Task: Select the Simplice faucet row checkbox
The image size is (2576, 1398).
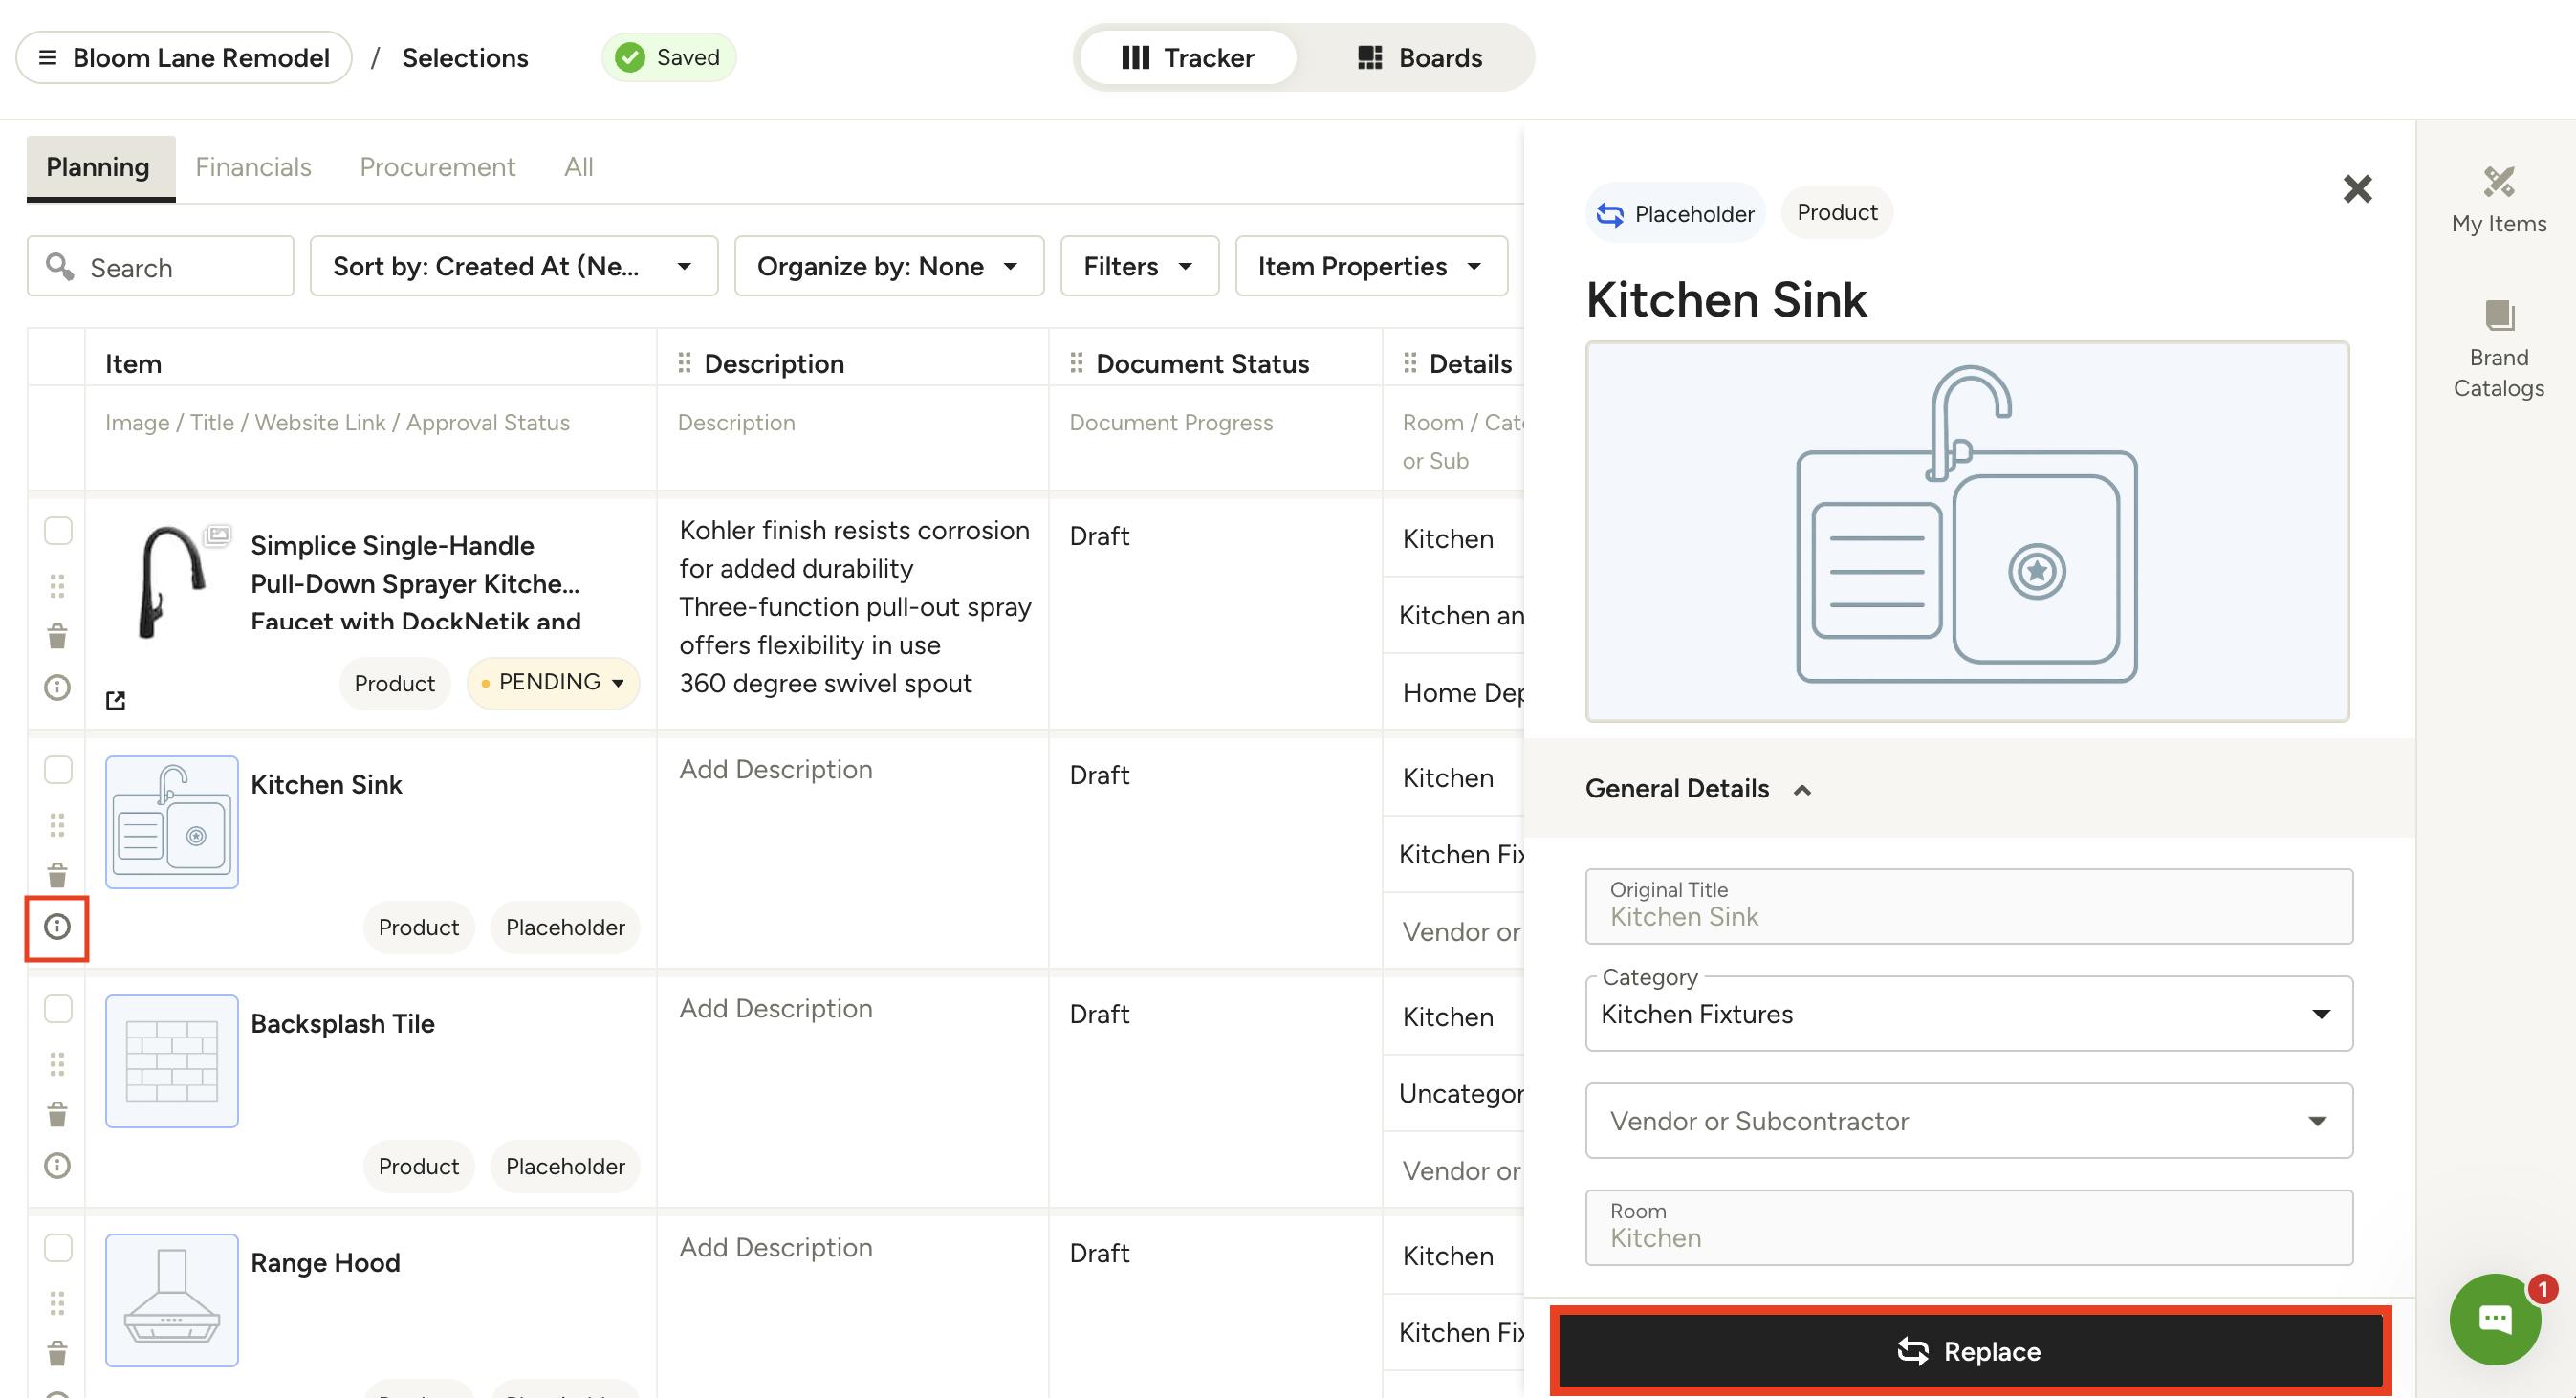Action: tap(58, 530)
